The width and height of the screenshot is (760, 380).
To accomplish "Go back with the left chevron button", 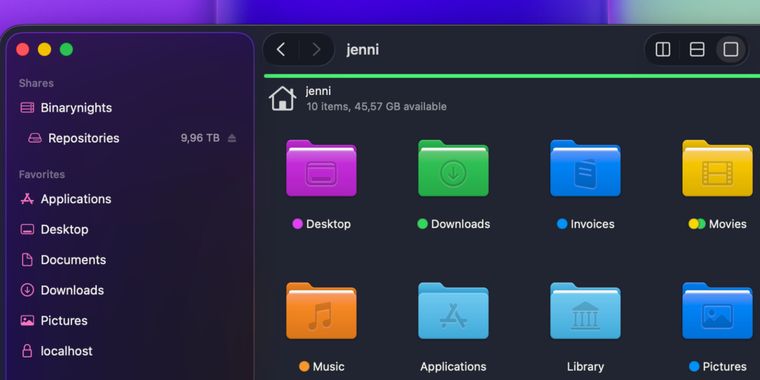I will pos(281,49).
